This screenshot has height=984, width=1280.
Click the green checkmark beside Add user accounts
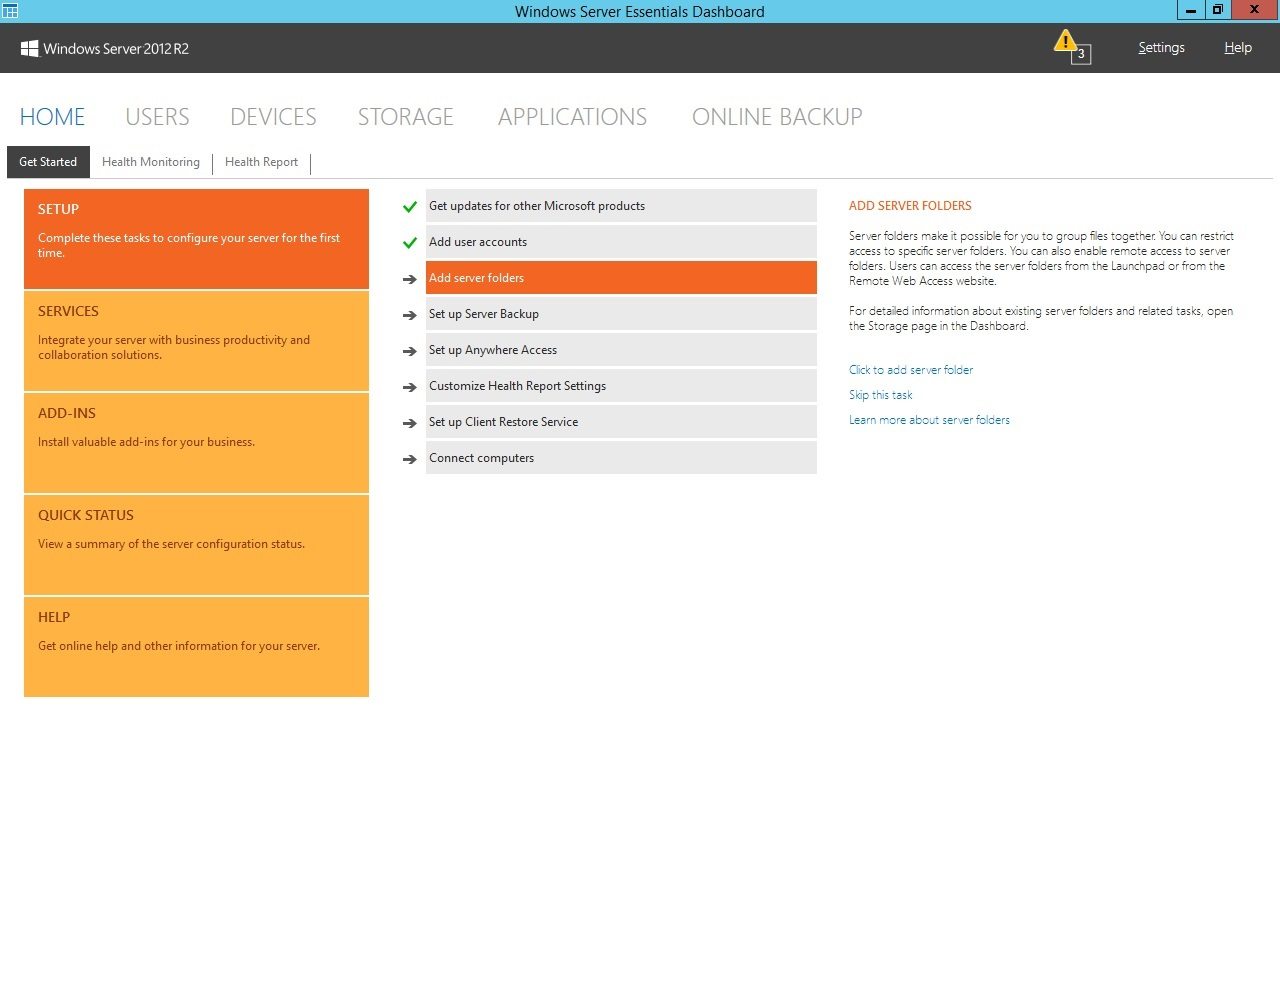click(410, 243)
